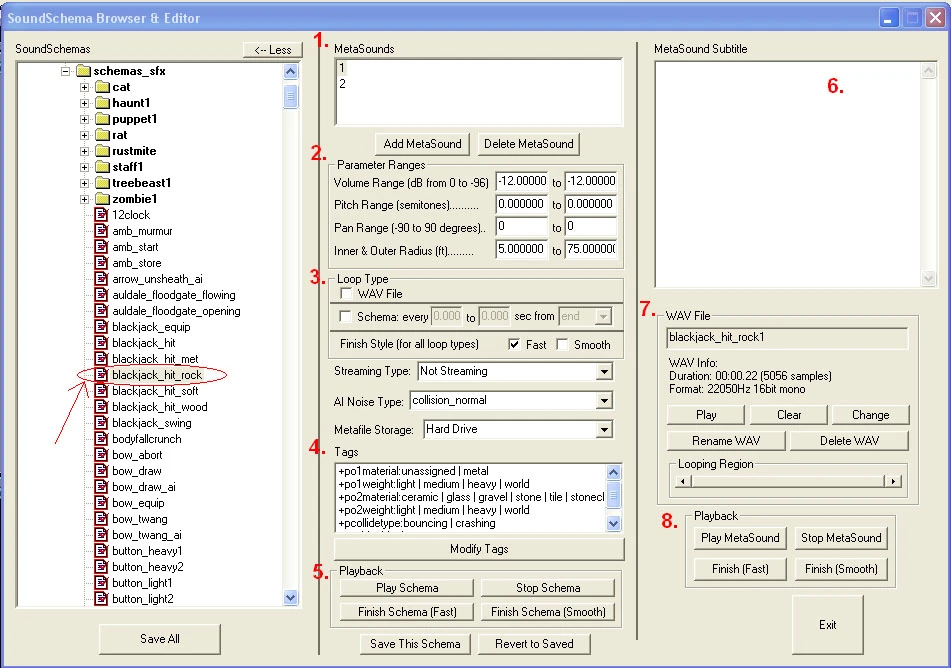Viewport: 951px width, 668px height.
Task: Open the Modify Tags dialog
Action: [479, 548]
